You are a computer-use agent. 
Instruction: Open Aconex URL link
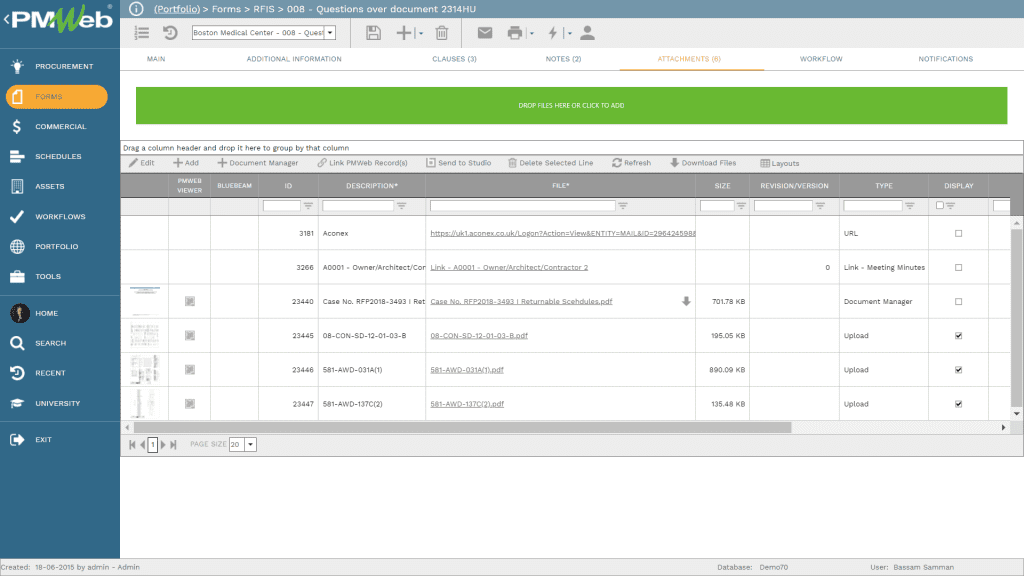pos(563,233)
